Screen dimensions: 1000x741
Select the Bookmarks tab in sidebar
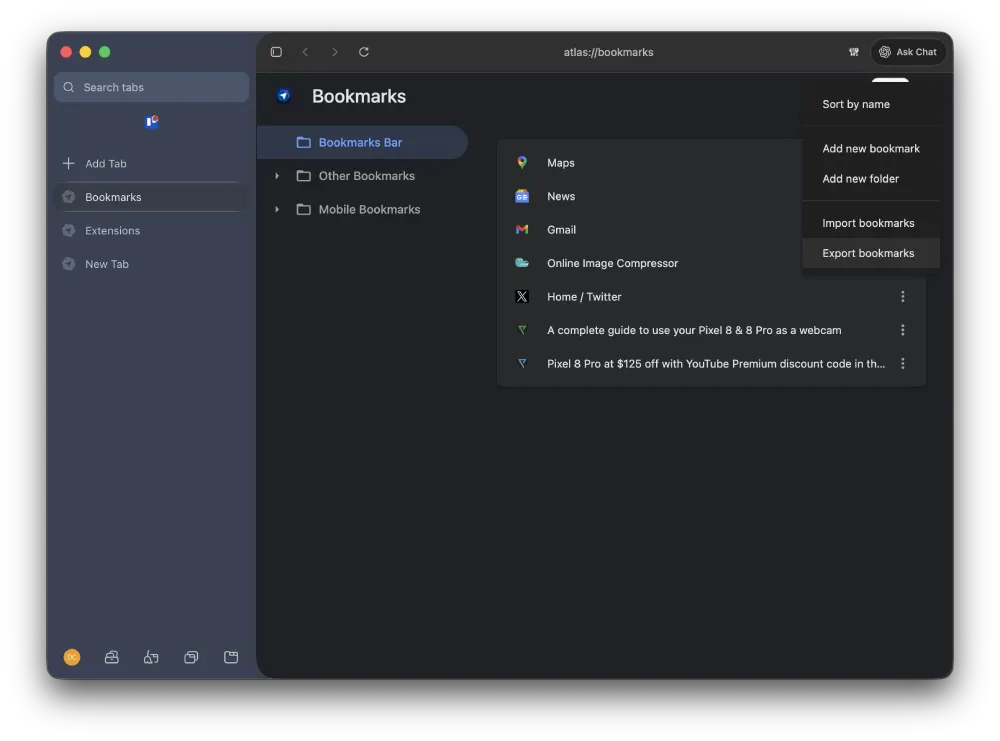coord(152,197)
